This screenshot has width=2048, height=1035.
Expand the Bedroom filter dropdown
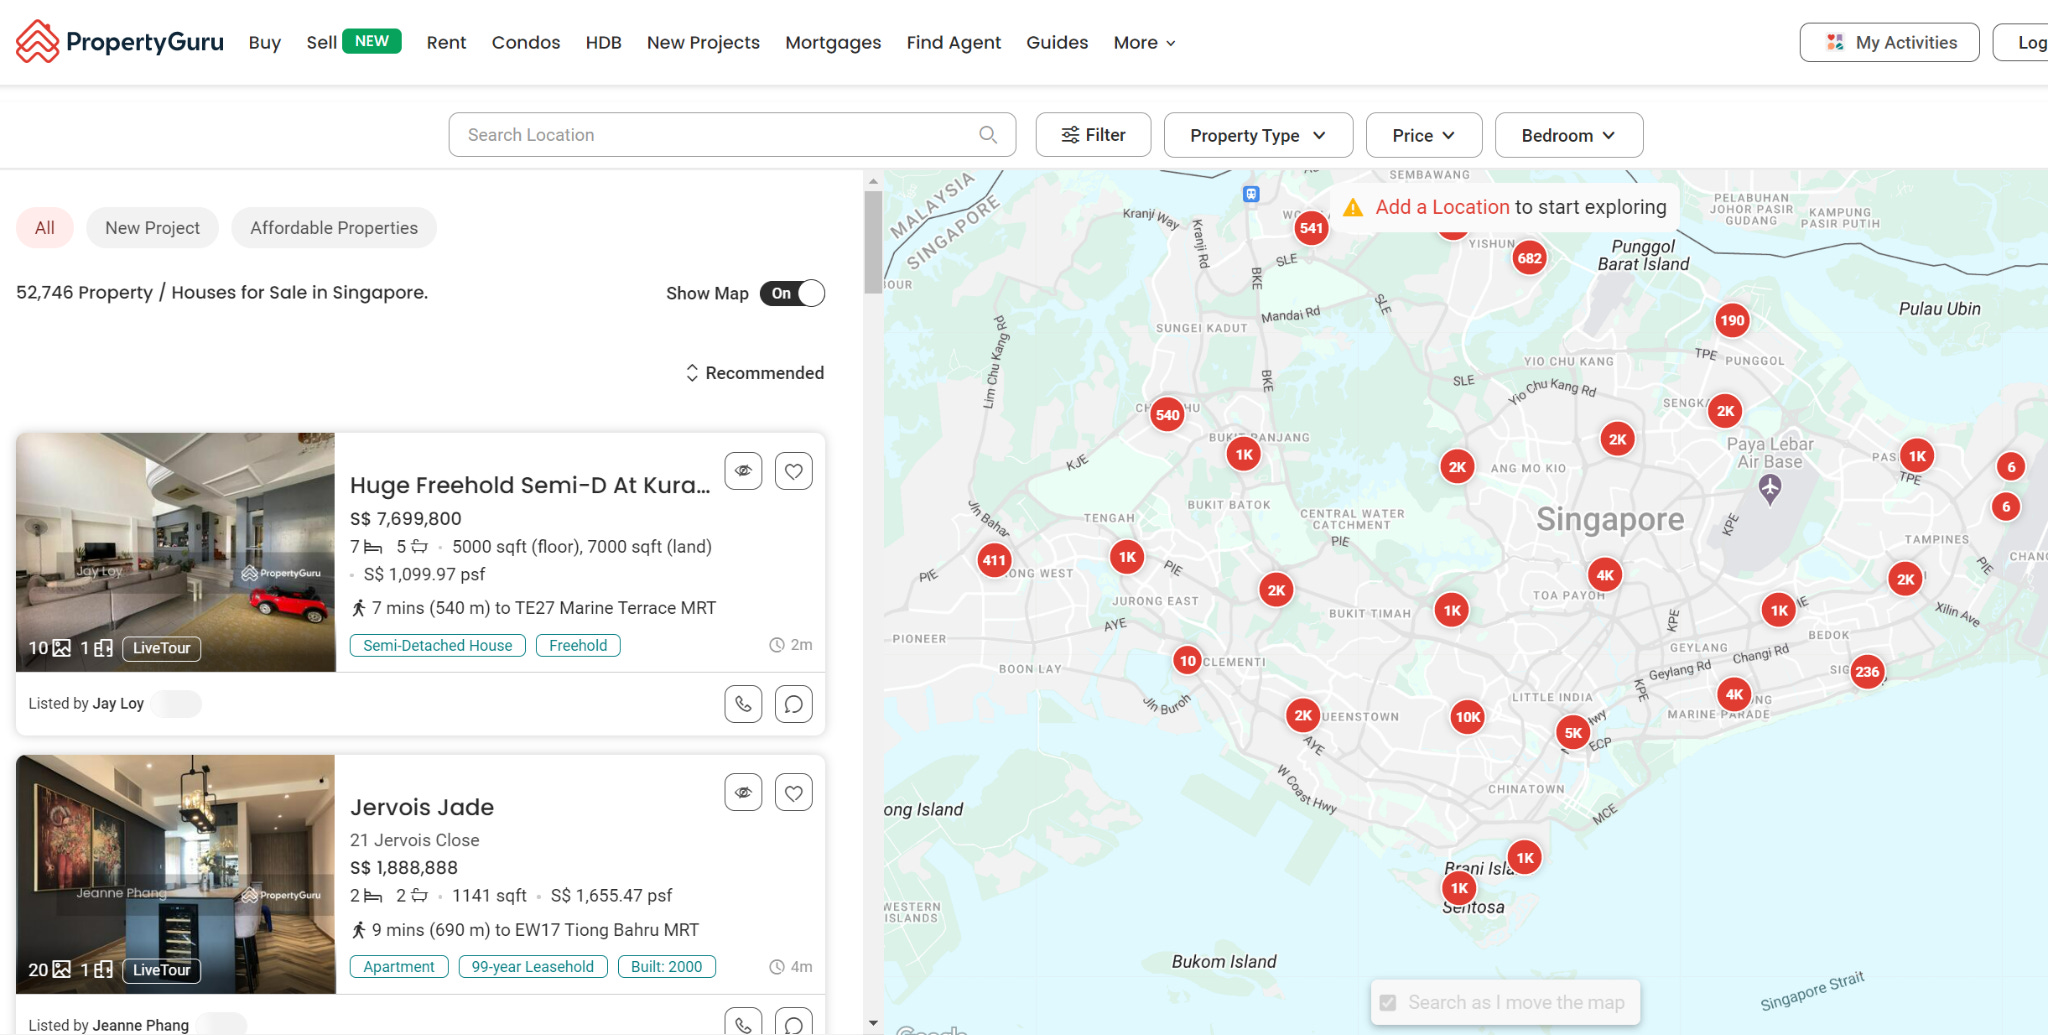click(1567, 134)
